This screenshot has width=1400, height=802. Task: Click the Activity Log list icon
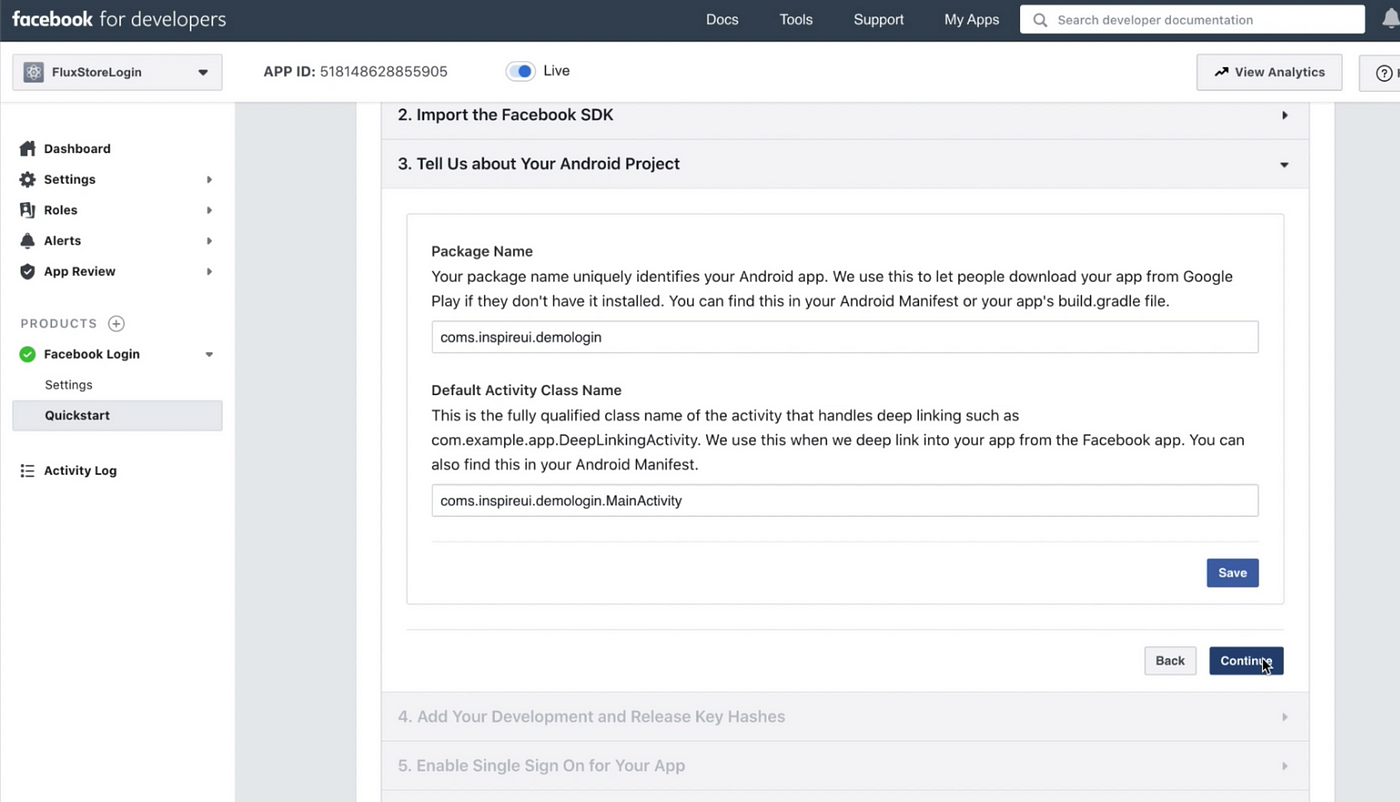click(x=28, y=470)
